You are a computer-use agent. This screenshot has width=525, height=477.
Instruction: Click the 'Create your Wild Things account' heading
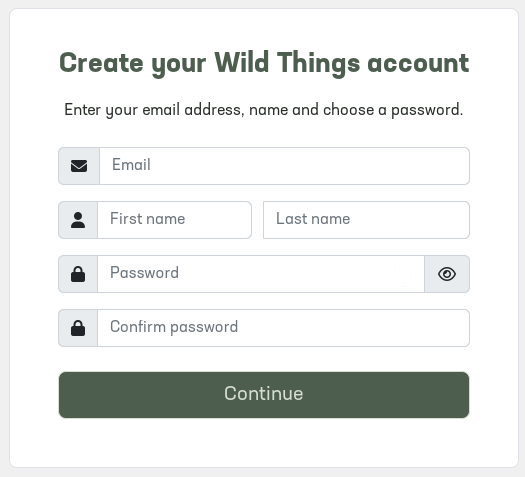(x=264, y=64)
